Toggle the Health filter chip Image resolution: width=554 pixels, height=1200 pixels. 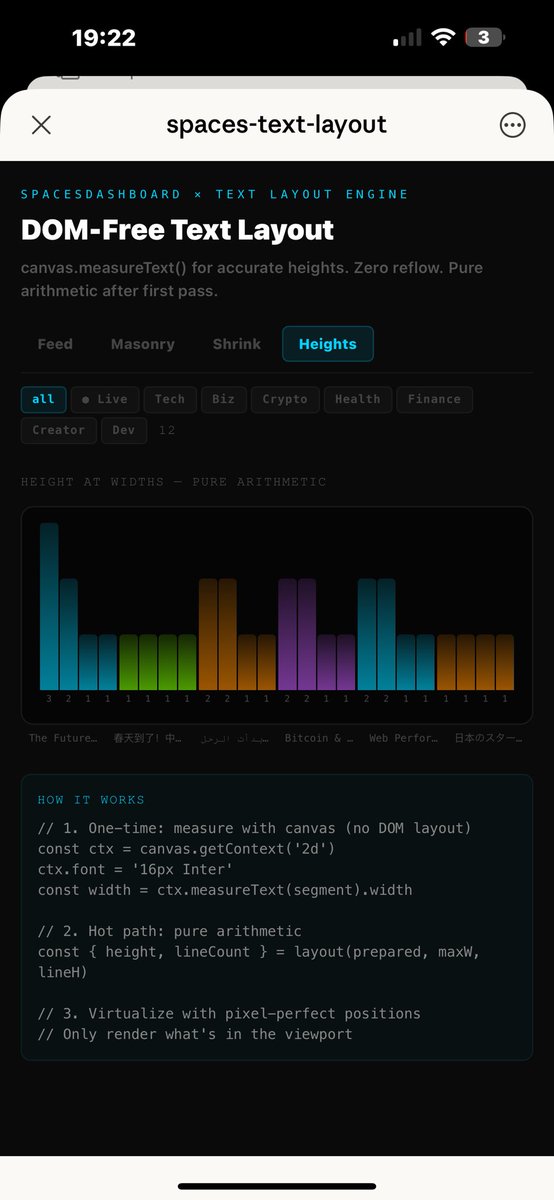pyautogui.click(x=358, y=399)
